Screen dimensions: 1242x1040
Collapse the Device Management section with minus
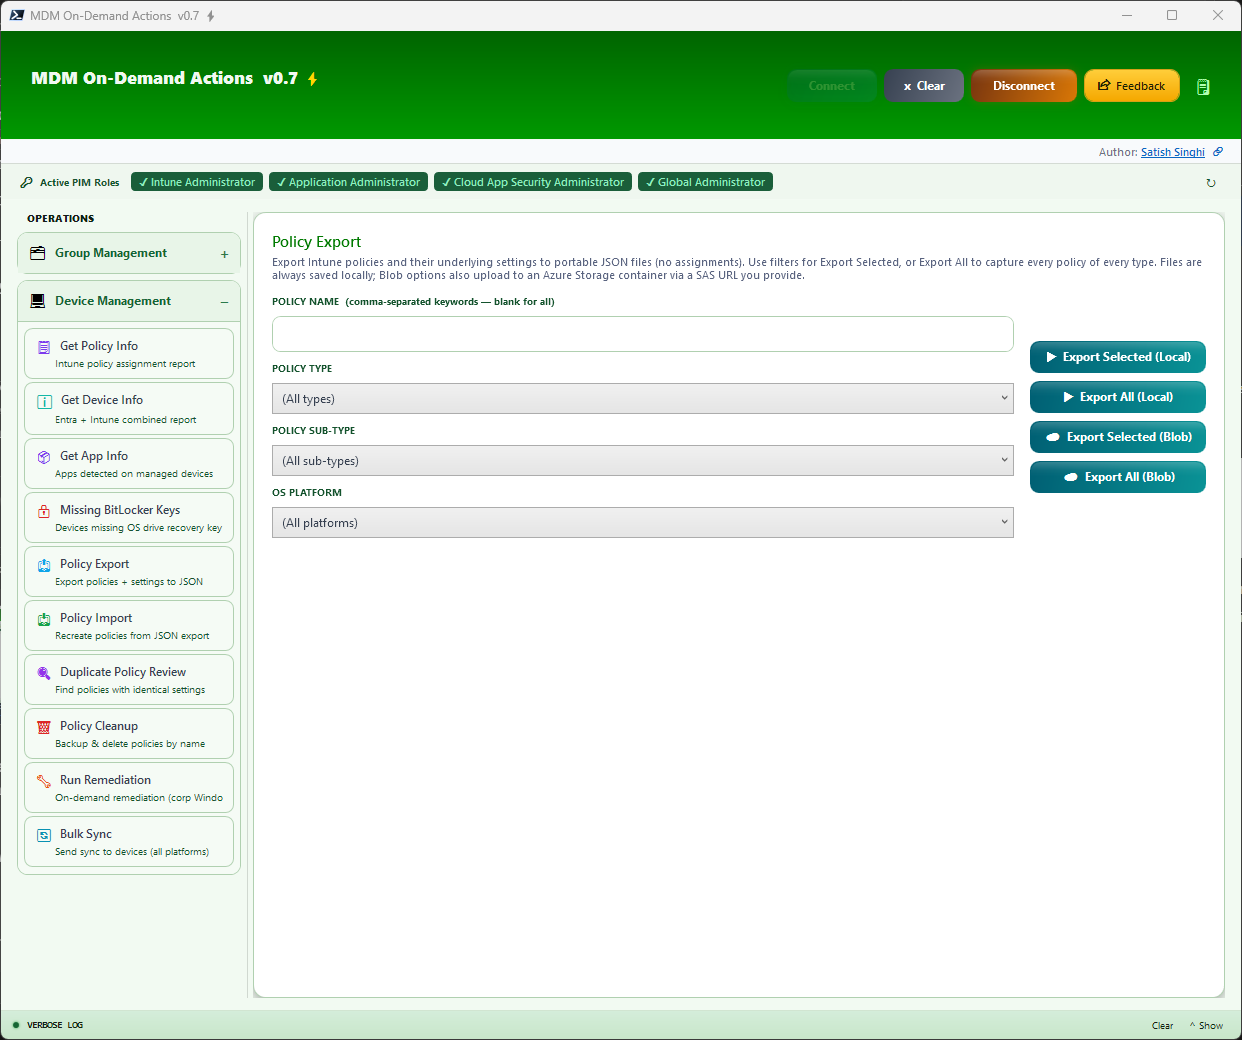(x=225, y=302)
